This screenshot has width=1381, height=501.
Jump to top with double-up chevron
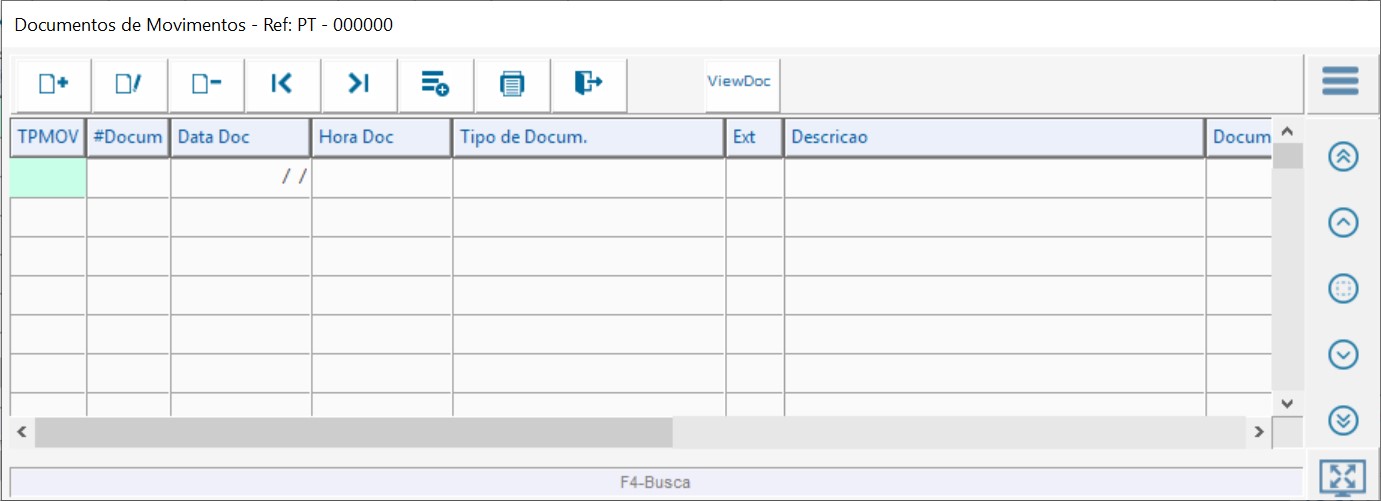[1343, 157]
